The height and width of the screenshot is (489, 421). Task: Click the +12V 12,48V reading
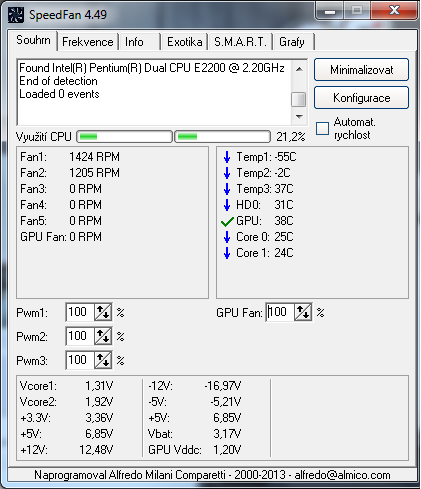[66, 450]
